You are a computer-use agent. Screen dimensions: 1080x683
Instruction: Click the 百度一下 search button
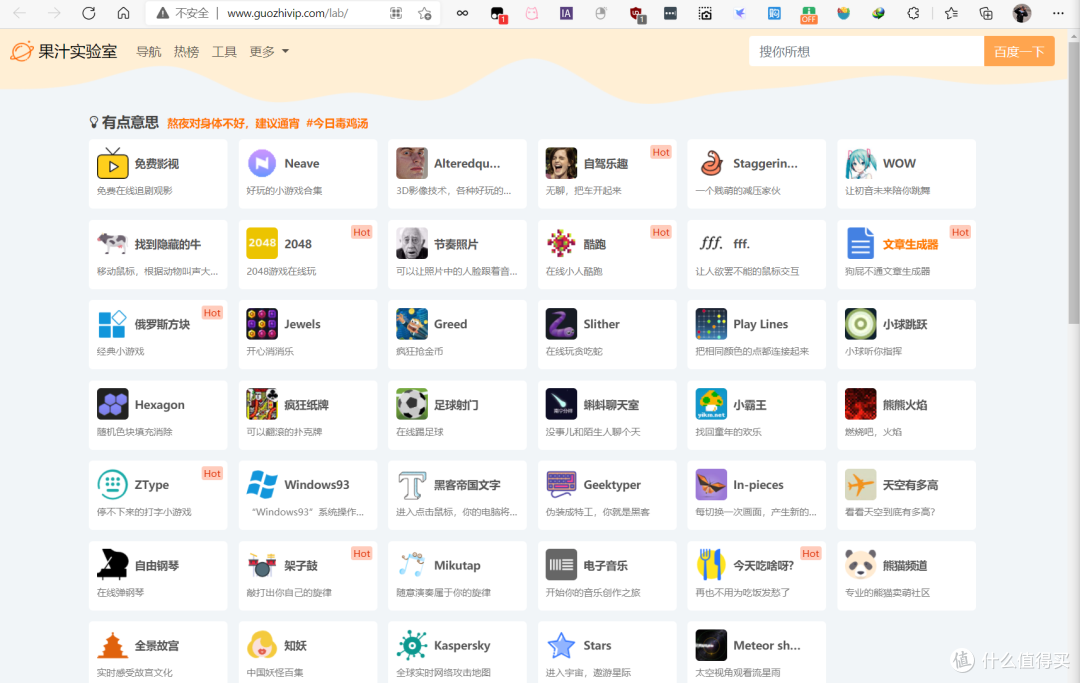pos(1019,52)
